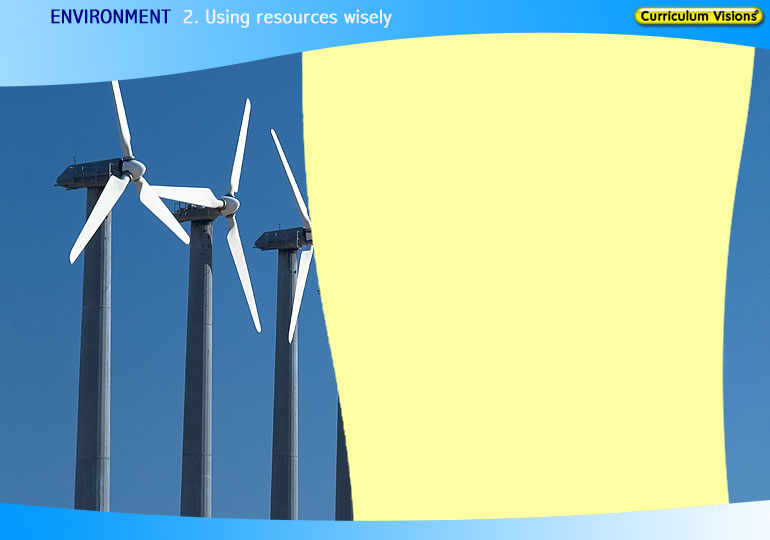770x540 pixels.
Task: Click the Curriculum Visions logo button
Action: (698, 16)
